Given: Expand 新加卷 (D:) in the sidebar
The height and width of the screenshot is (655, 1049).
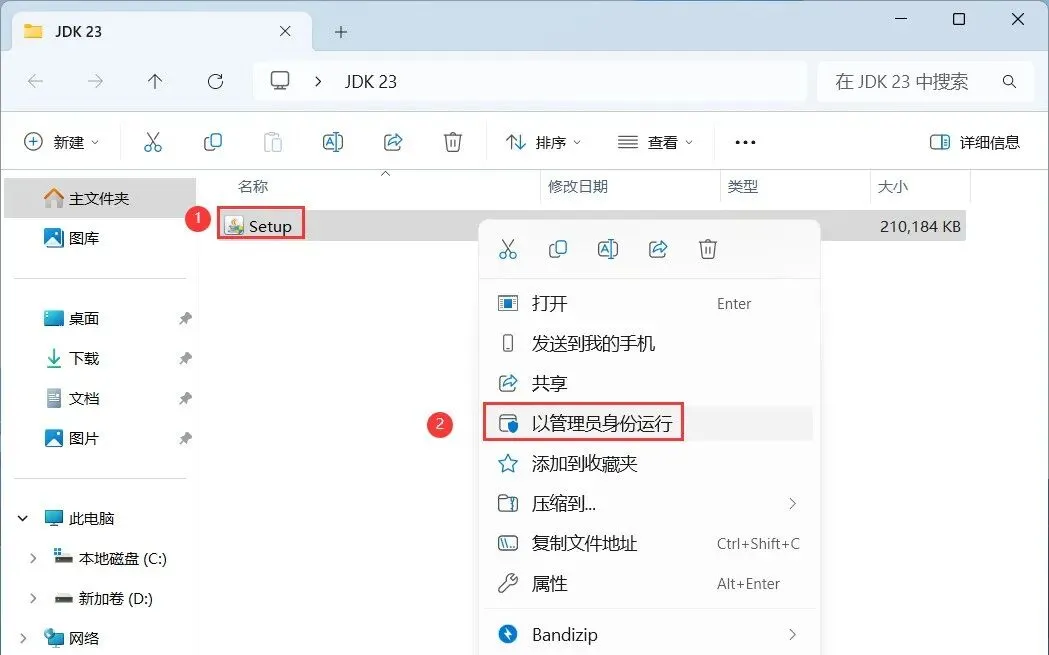Looking at the screenshot, I should tap(33, 598).
